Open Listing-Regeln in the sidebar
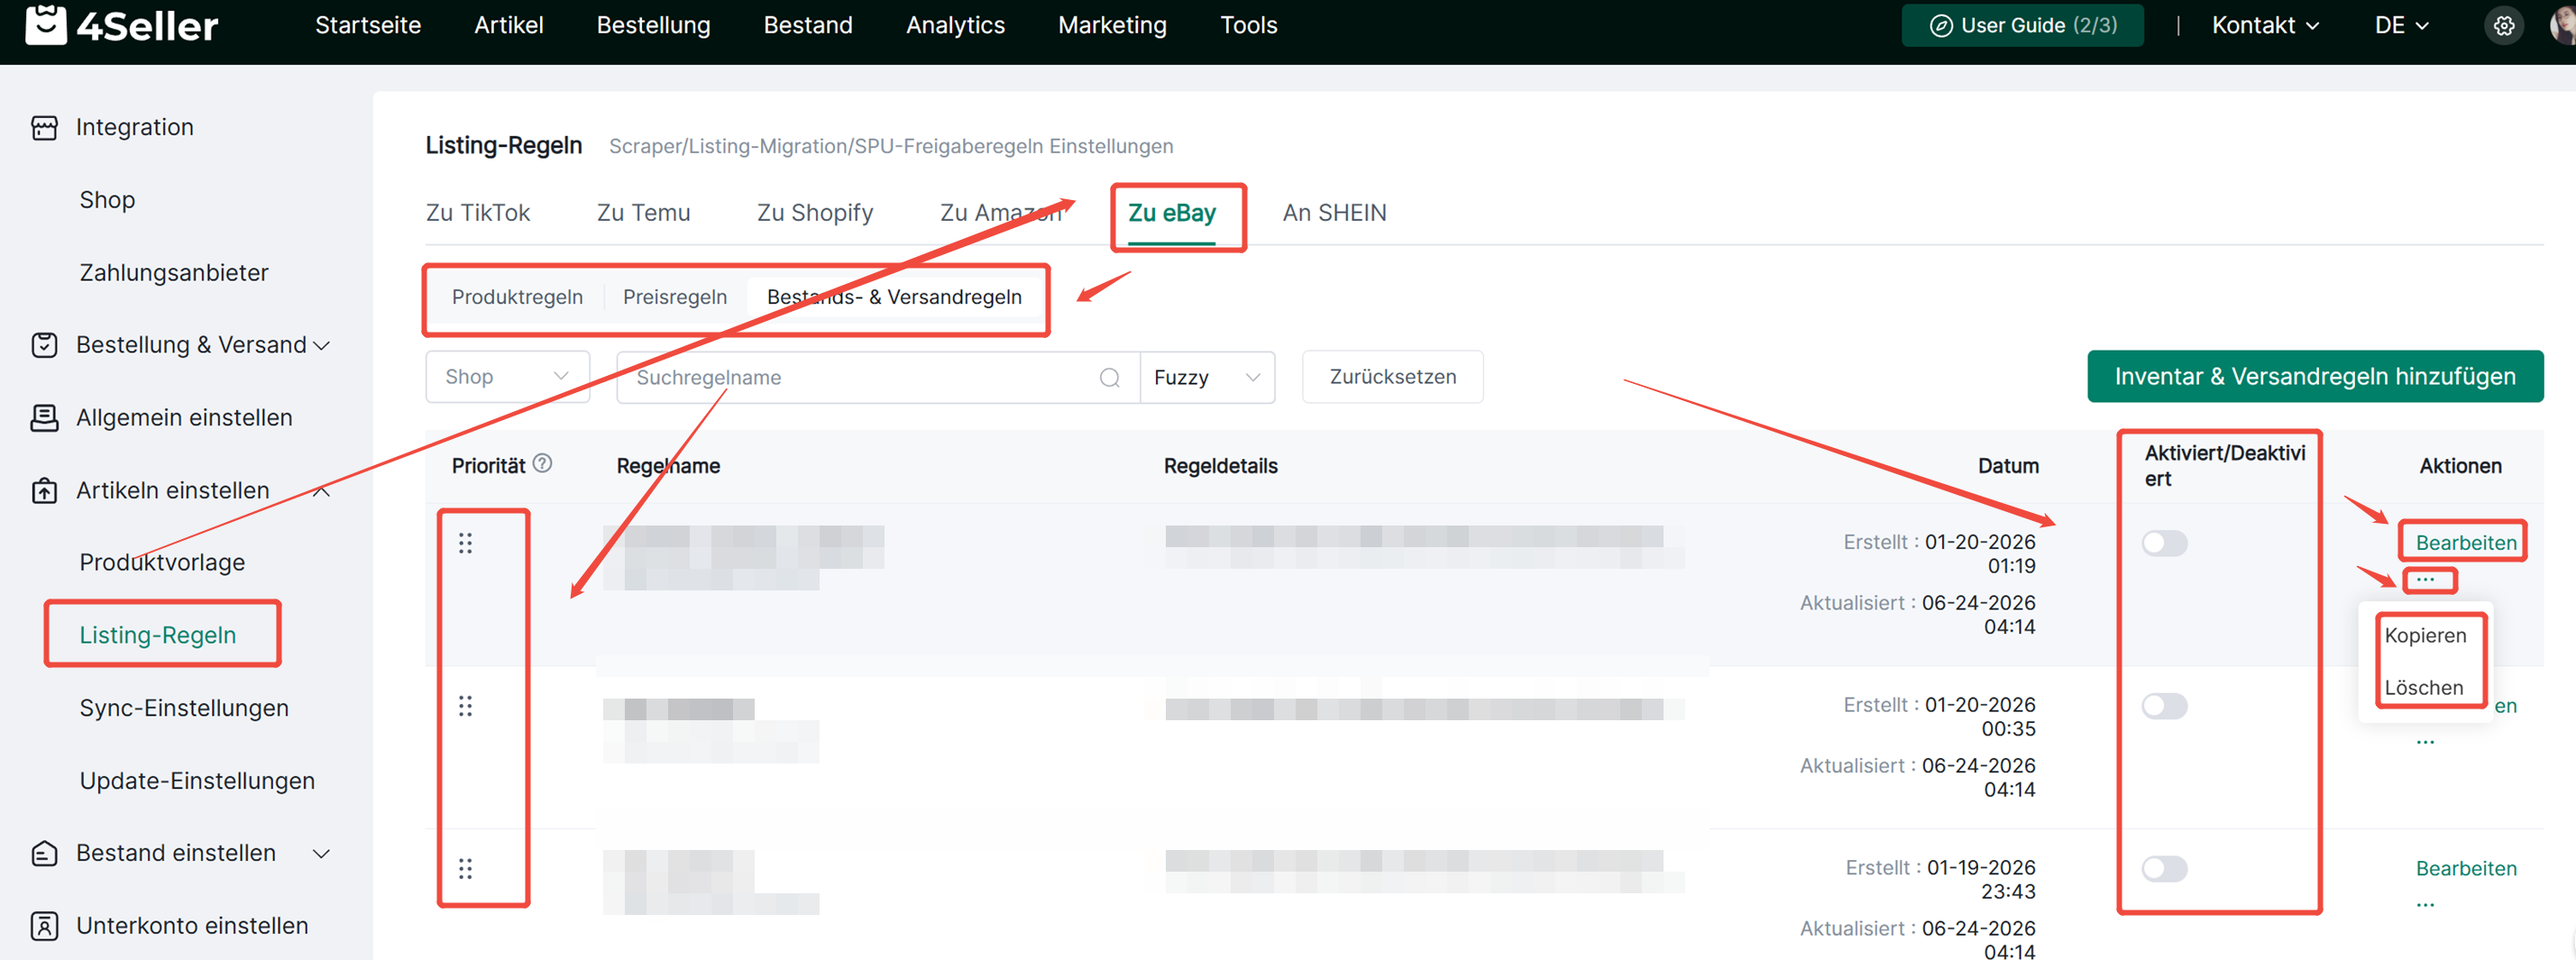2576x960 pixels. pyautogui.click(x=158, y=635)
